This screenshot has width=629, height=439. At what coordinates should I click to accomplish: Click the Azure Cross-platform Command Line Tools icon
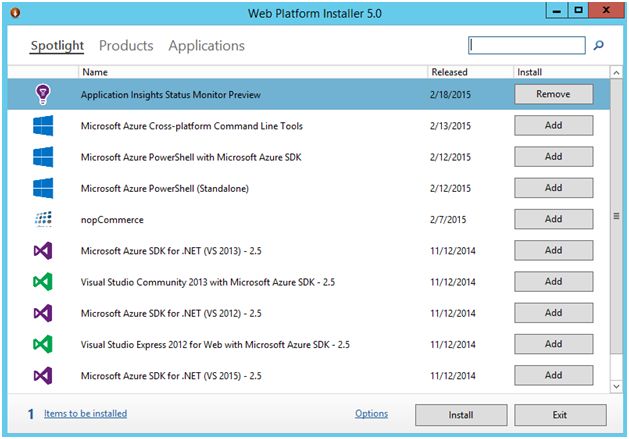point(42,126)
